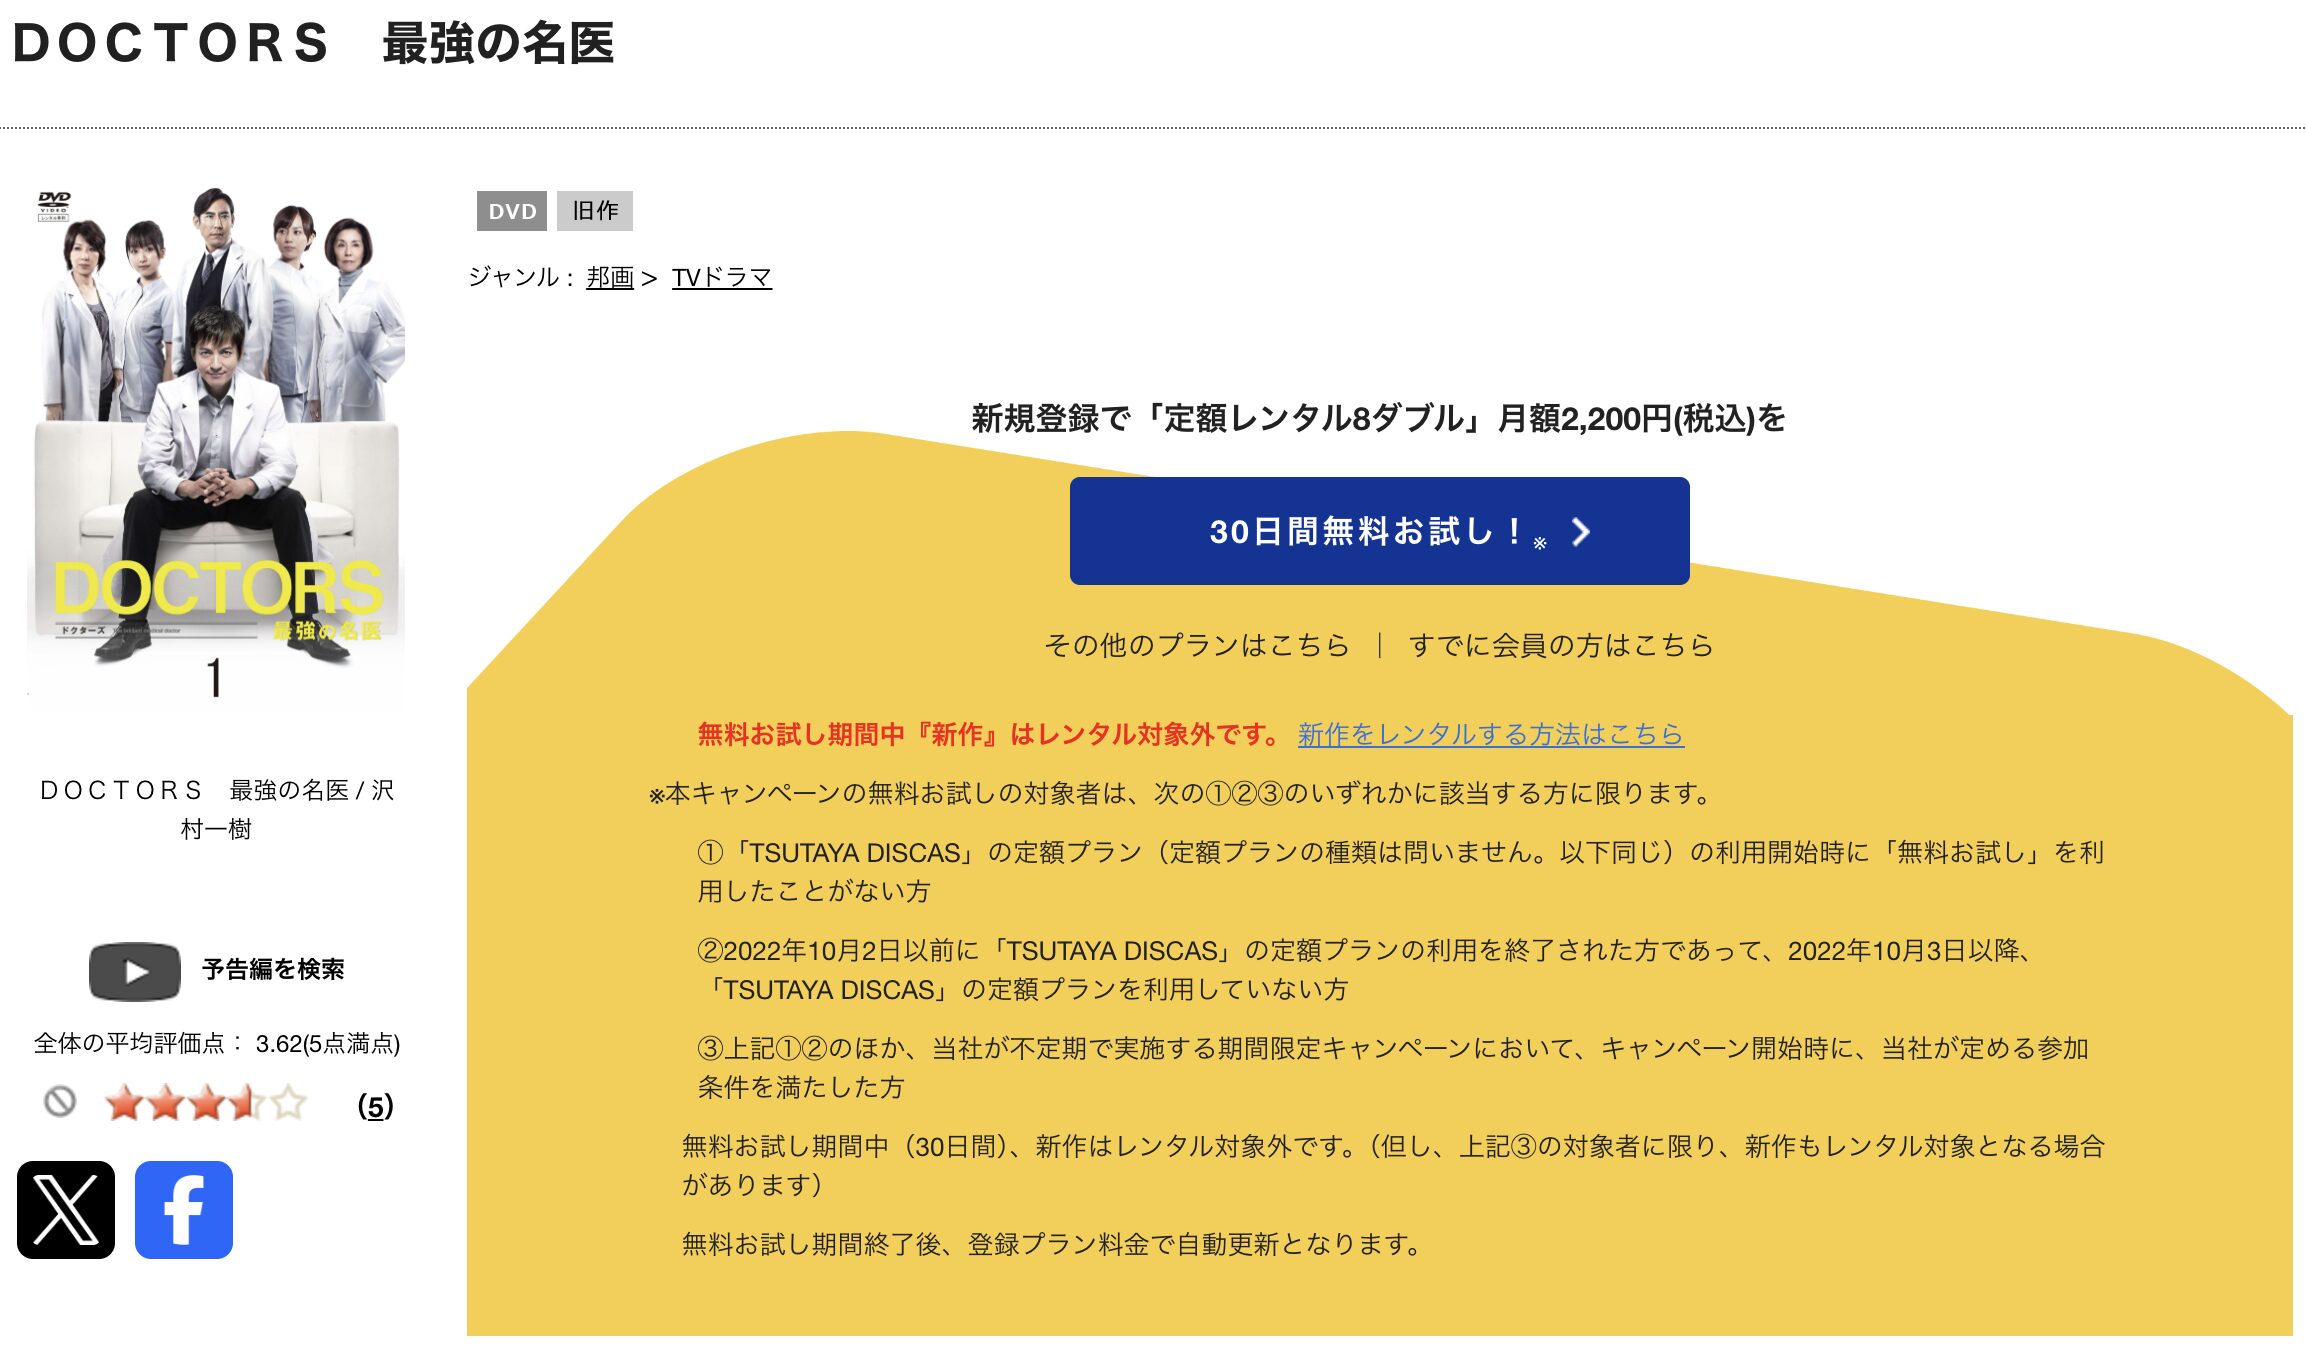Click the last empty rating star
Image resolution: width=2306 pixels, height=1348 pixels.
click(288, 1103)
